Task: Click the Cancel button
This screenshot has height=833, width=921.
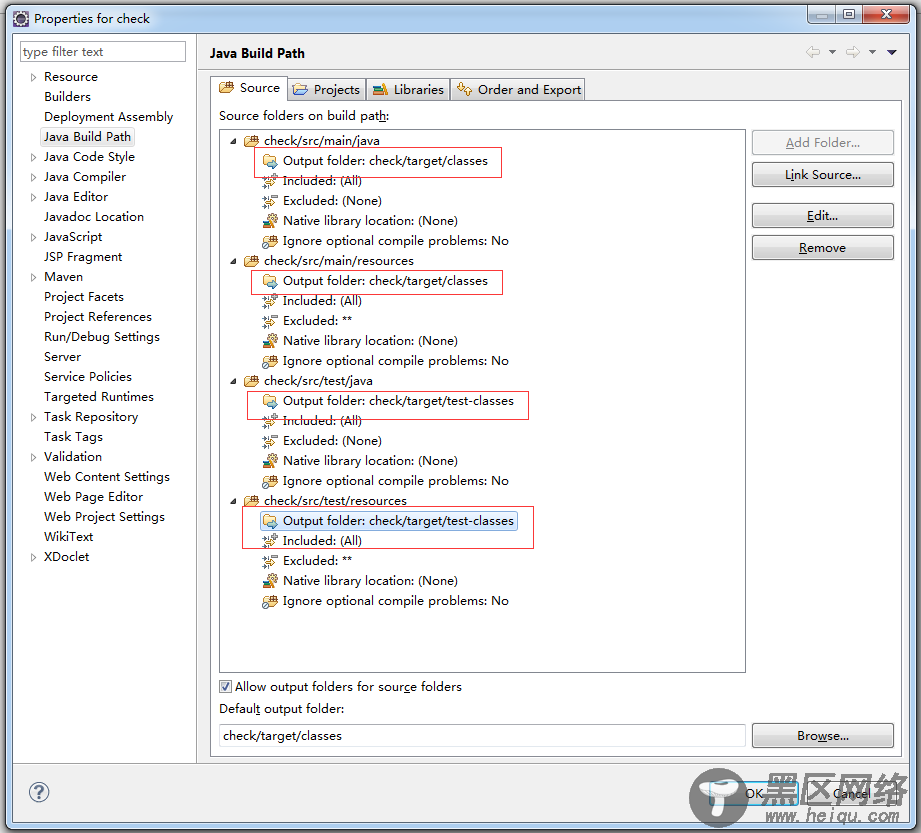Action: coord(851,794)
